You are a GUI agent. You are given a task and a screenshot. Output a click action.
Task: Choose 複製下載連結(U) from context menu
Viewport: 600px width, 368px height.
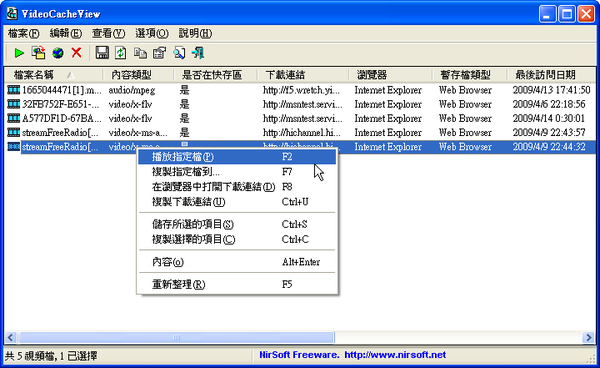[x=237, y=202]
